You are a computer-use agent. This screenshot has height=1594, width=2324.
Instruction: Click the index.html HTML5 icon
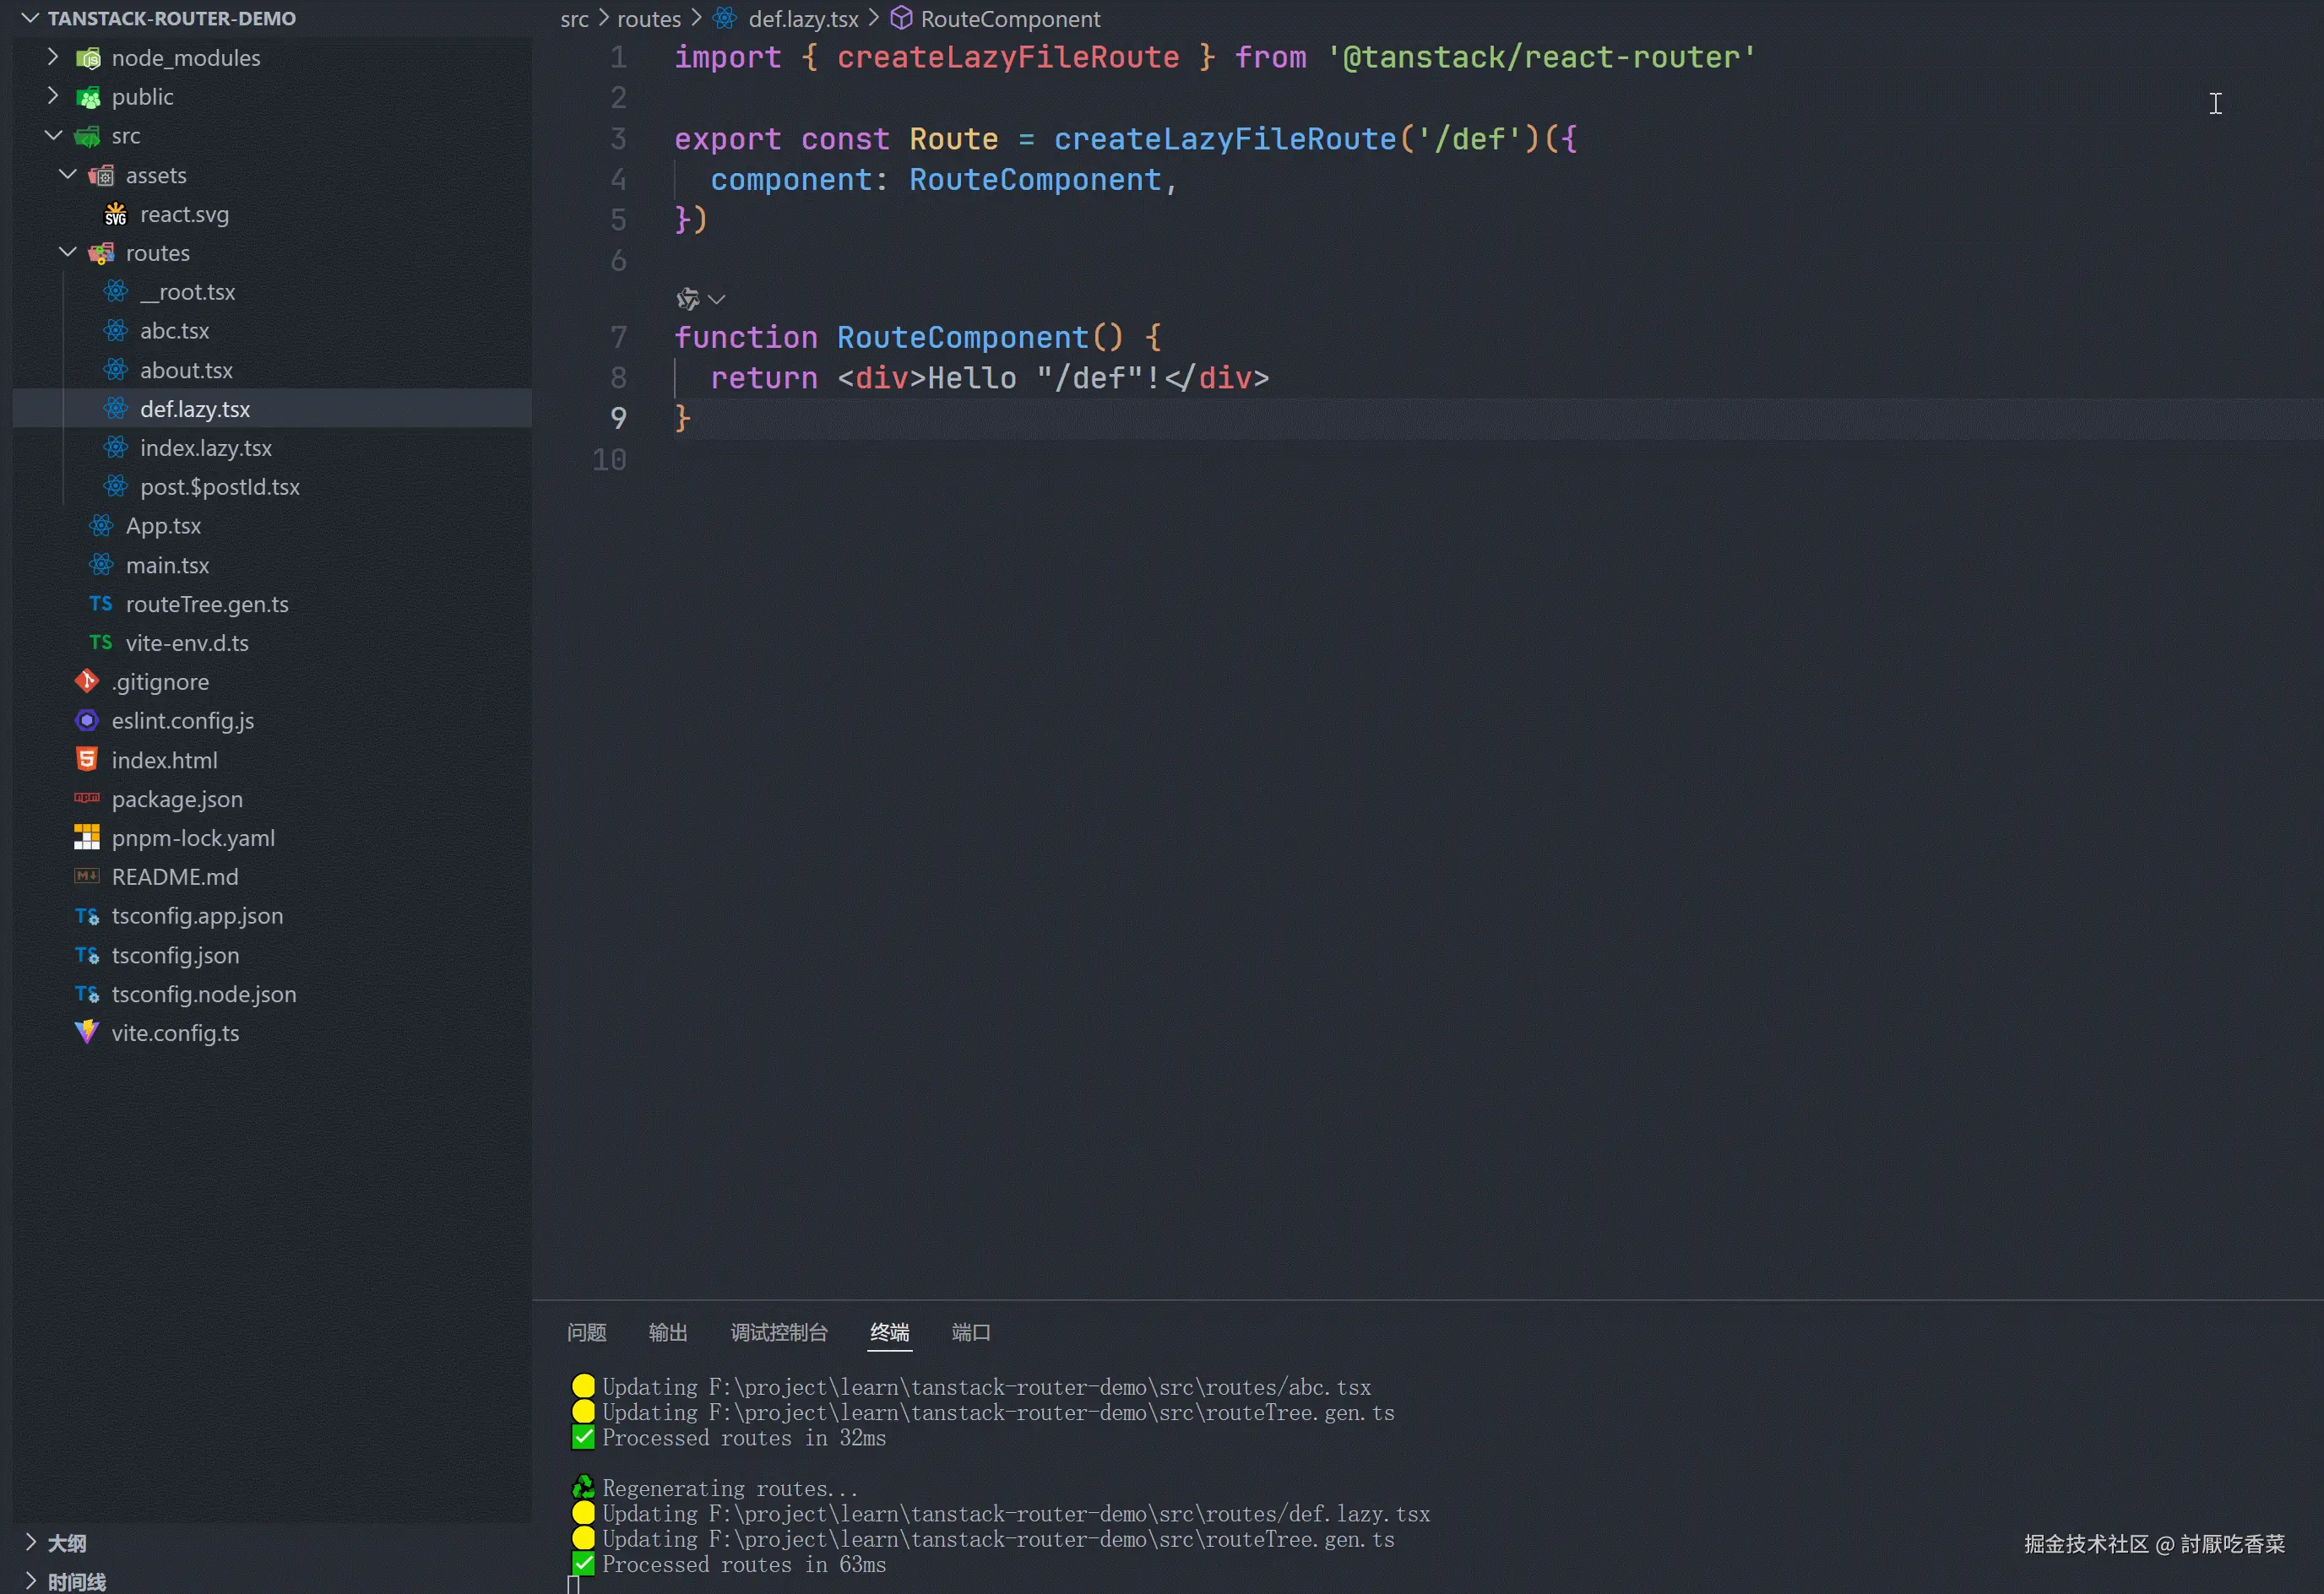(87, 760)
